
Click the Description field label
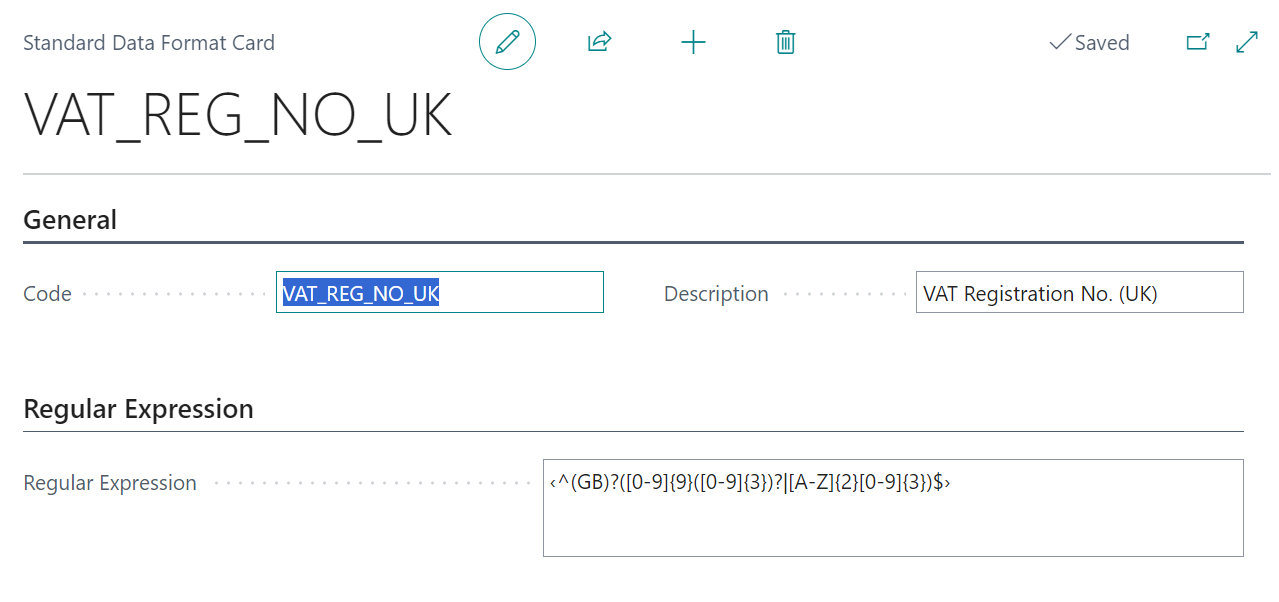click(x=716, y=294)
